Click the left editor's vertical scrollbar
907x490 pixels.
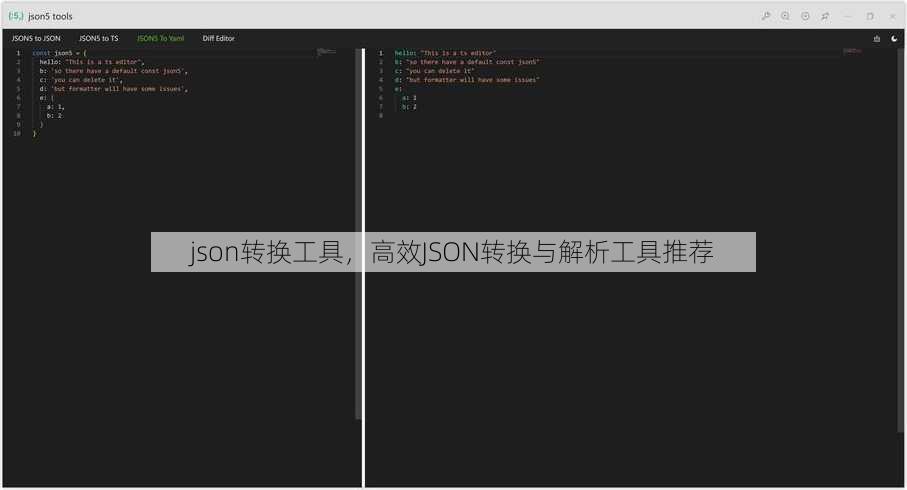[x=358, y=234]
